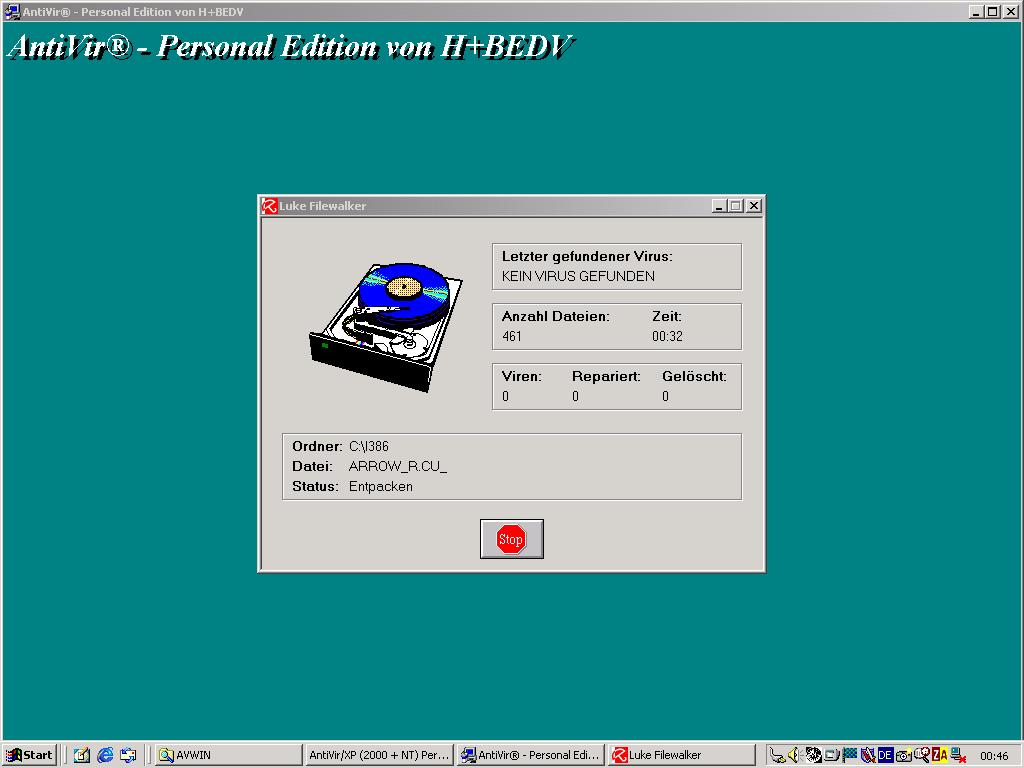Switch to the AVWIN folder taskbar button
Screen dimensions: 1024x768
point(229,755)
